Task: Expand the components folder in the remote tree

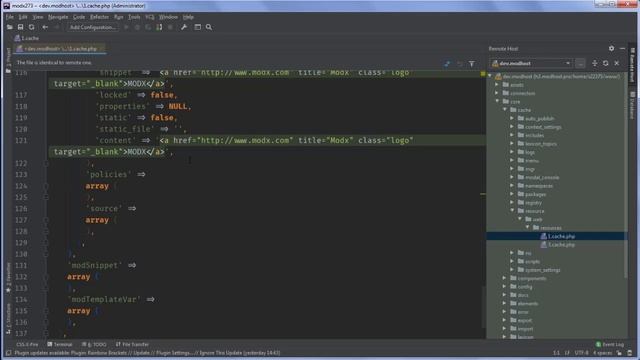Action: [504, 278]
